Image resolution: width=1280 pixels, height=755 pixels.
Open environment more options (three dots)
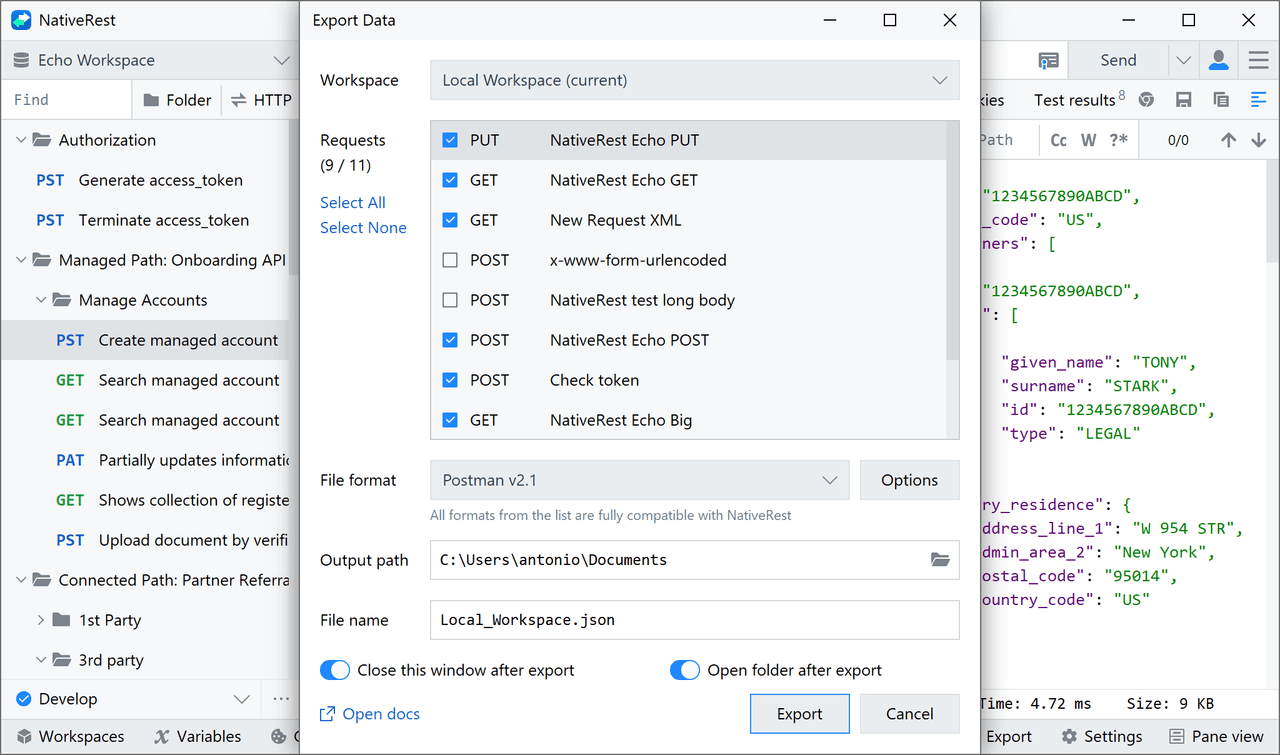281,699
